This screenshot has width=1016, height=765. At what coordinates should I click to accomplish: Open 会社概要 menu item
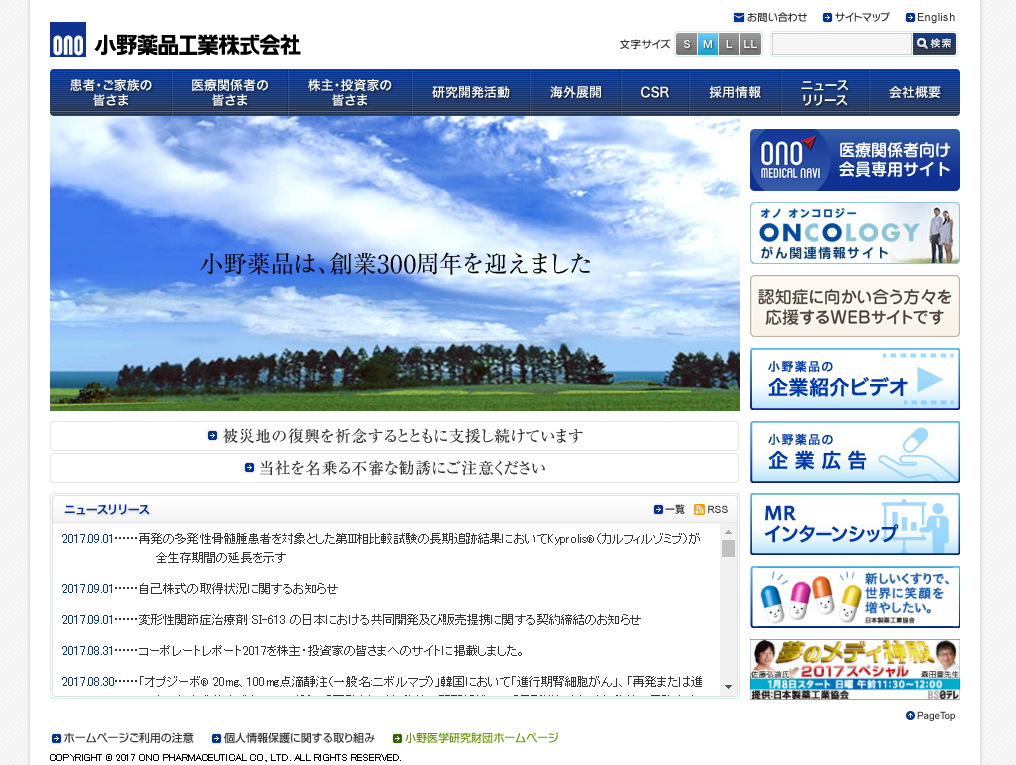[x=914, y=93]
